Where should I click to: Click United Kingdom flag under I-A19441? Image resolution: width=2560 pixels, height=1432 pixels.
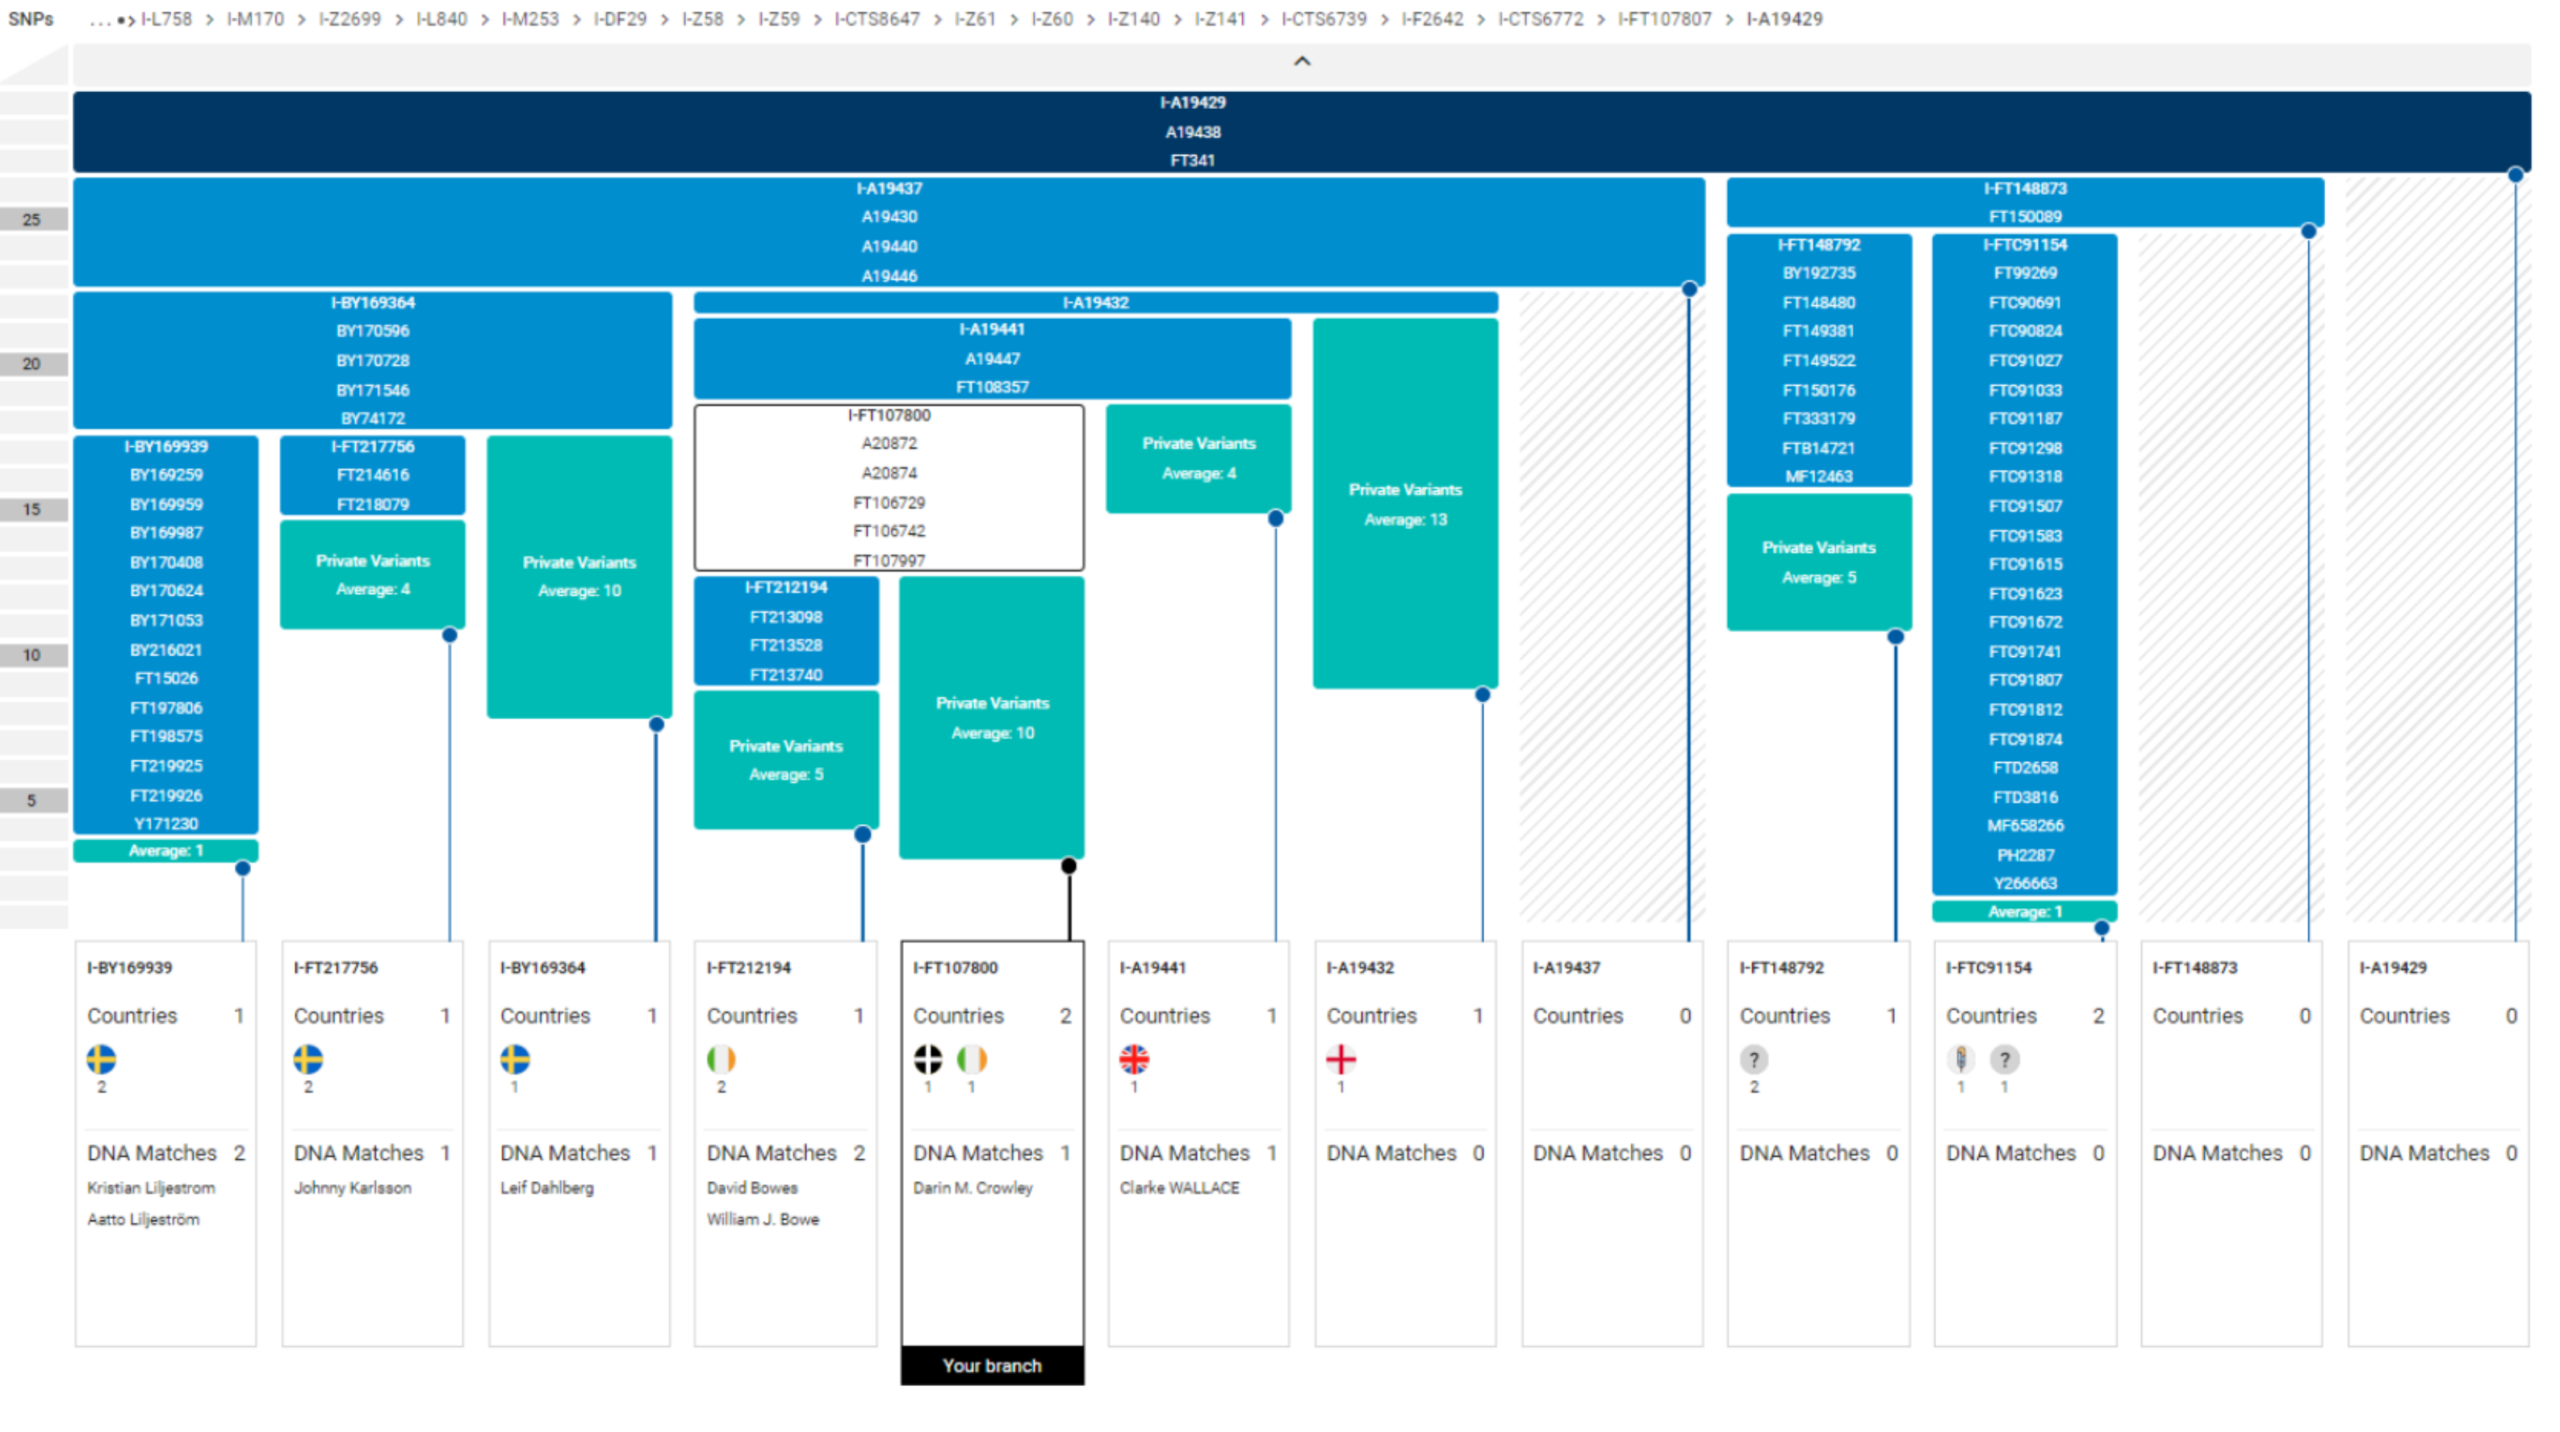coord(1134,1059)
